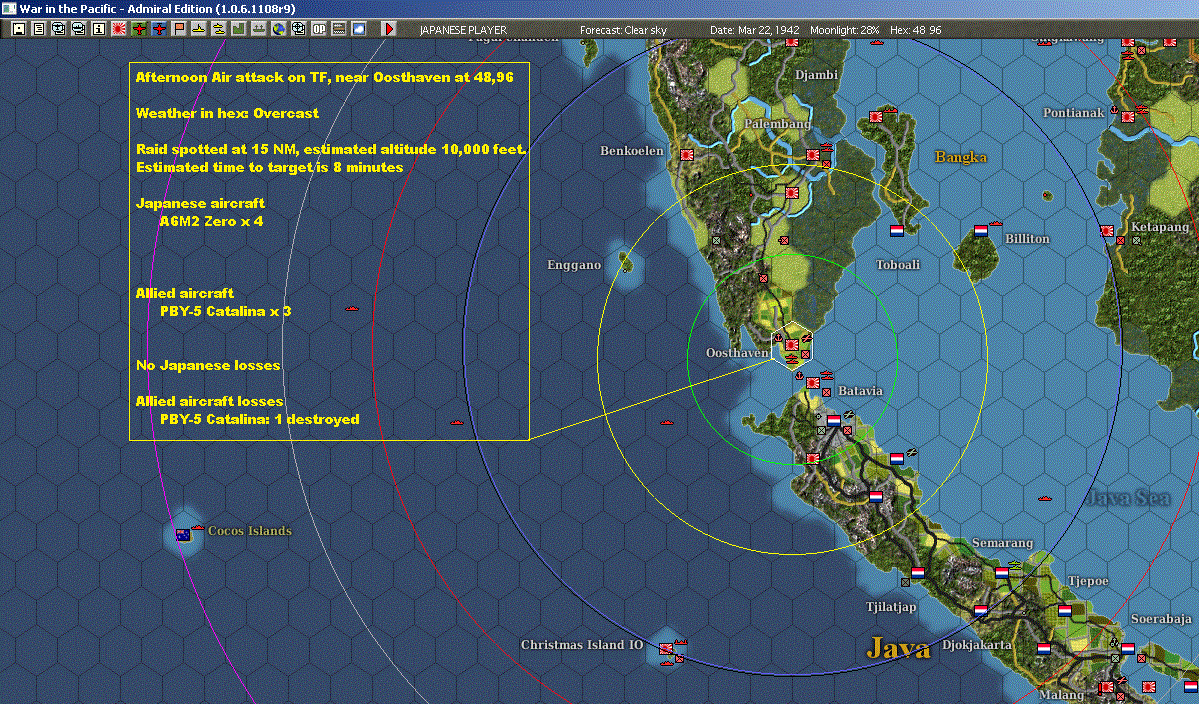Click the Forecast: Clear sky status text

click(x=623, y=30)
